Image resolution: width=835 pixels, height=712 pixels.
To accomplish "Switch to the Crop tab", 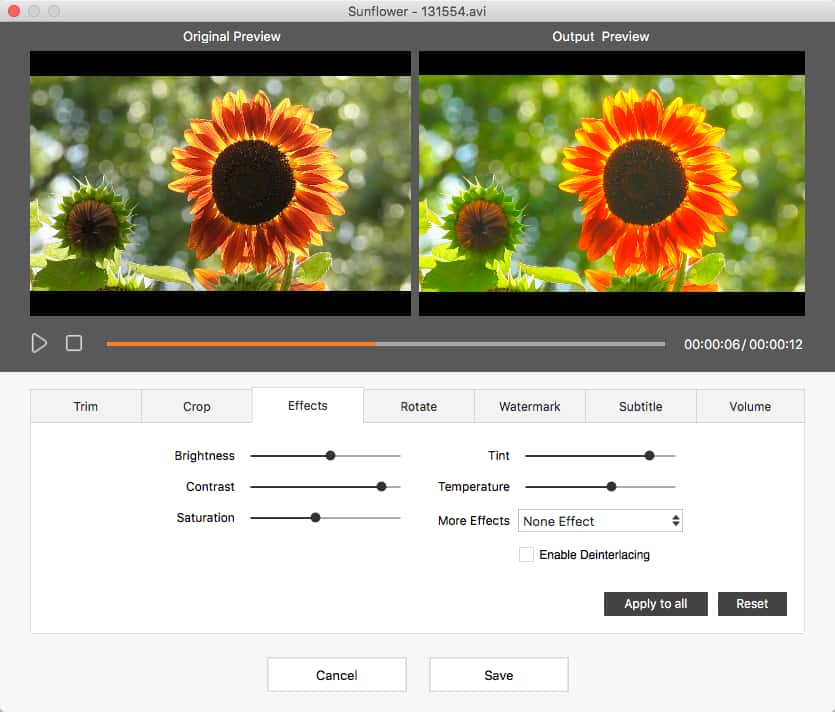I will (196, 406).
